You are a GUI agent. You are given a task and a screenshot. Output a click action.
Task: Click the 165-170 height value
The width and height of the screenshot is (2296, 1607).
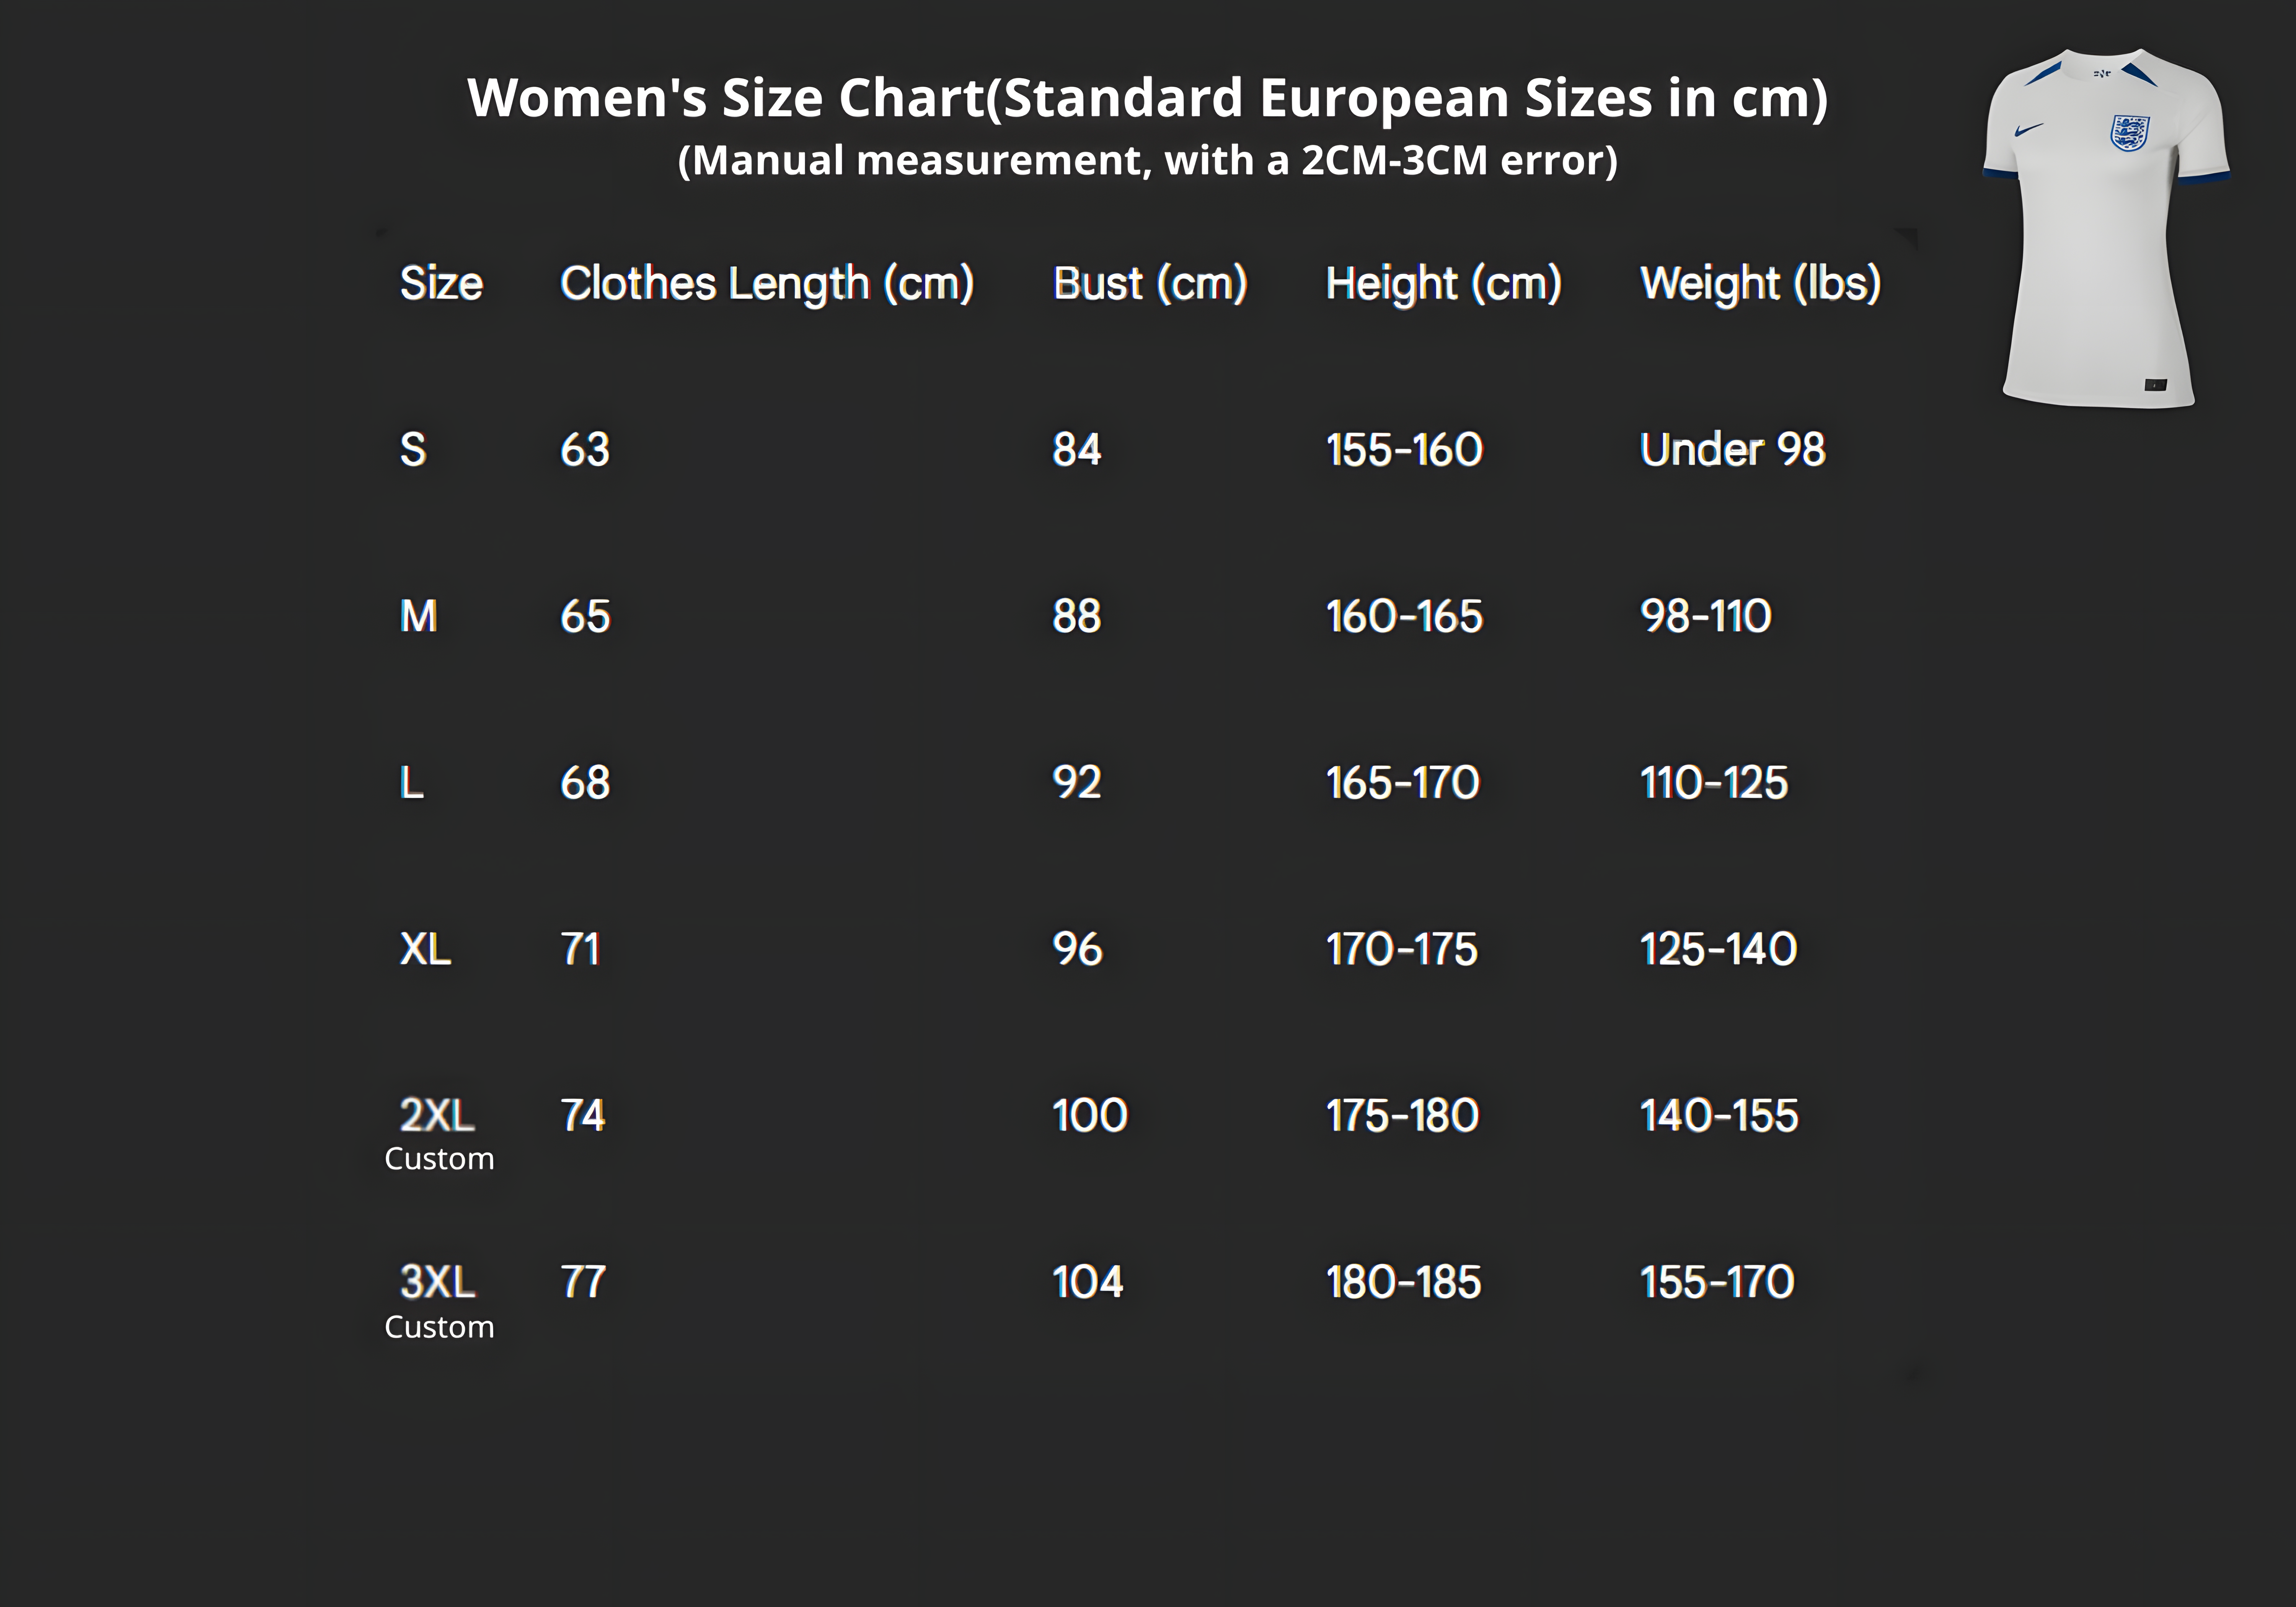[1402, 783]
